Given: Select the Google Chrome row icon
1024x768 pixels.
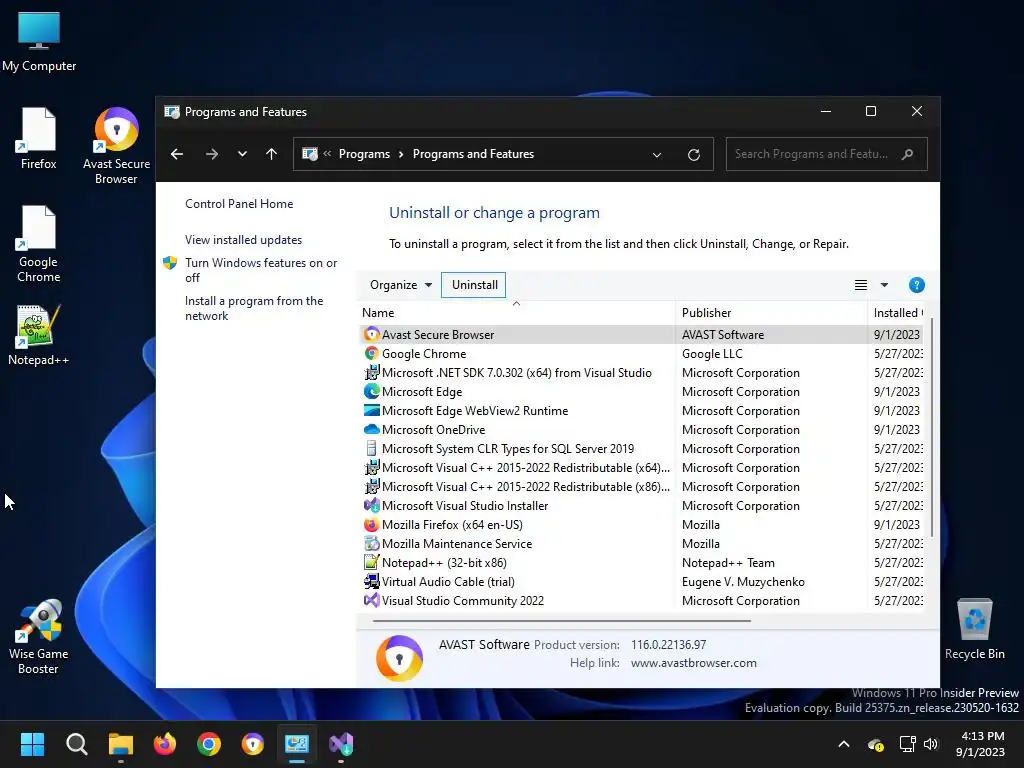Looking at the screenshot, I should (372, 353).
